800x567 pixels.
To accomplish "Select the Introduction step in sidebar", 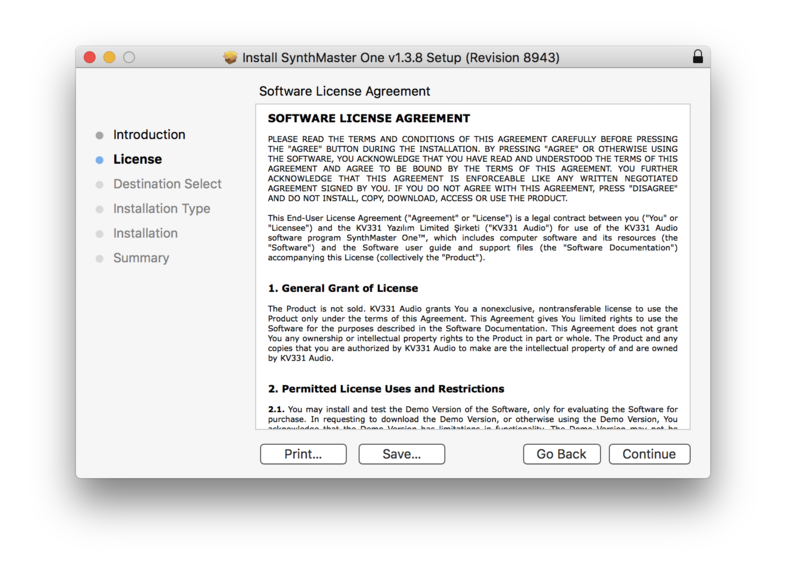I will pyautogui.click(x=149, y=135).
